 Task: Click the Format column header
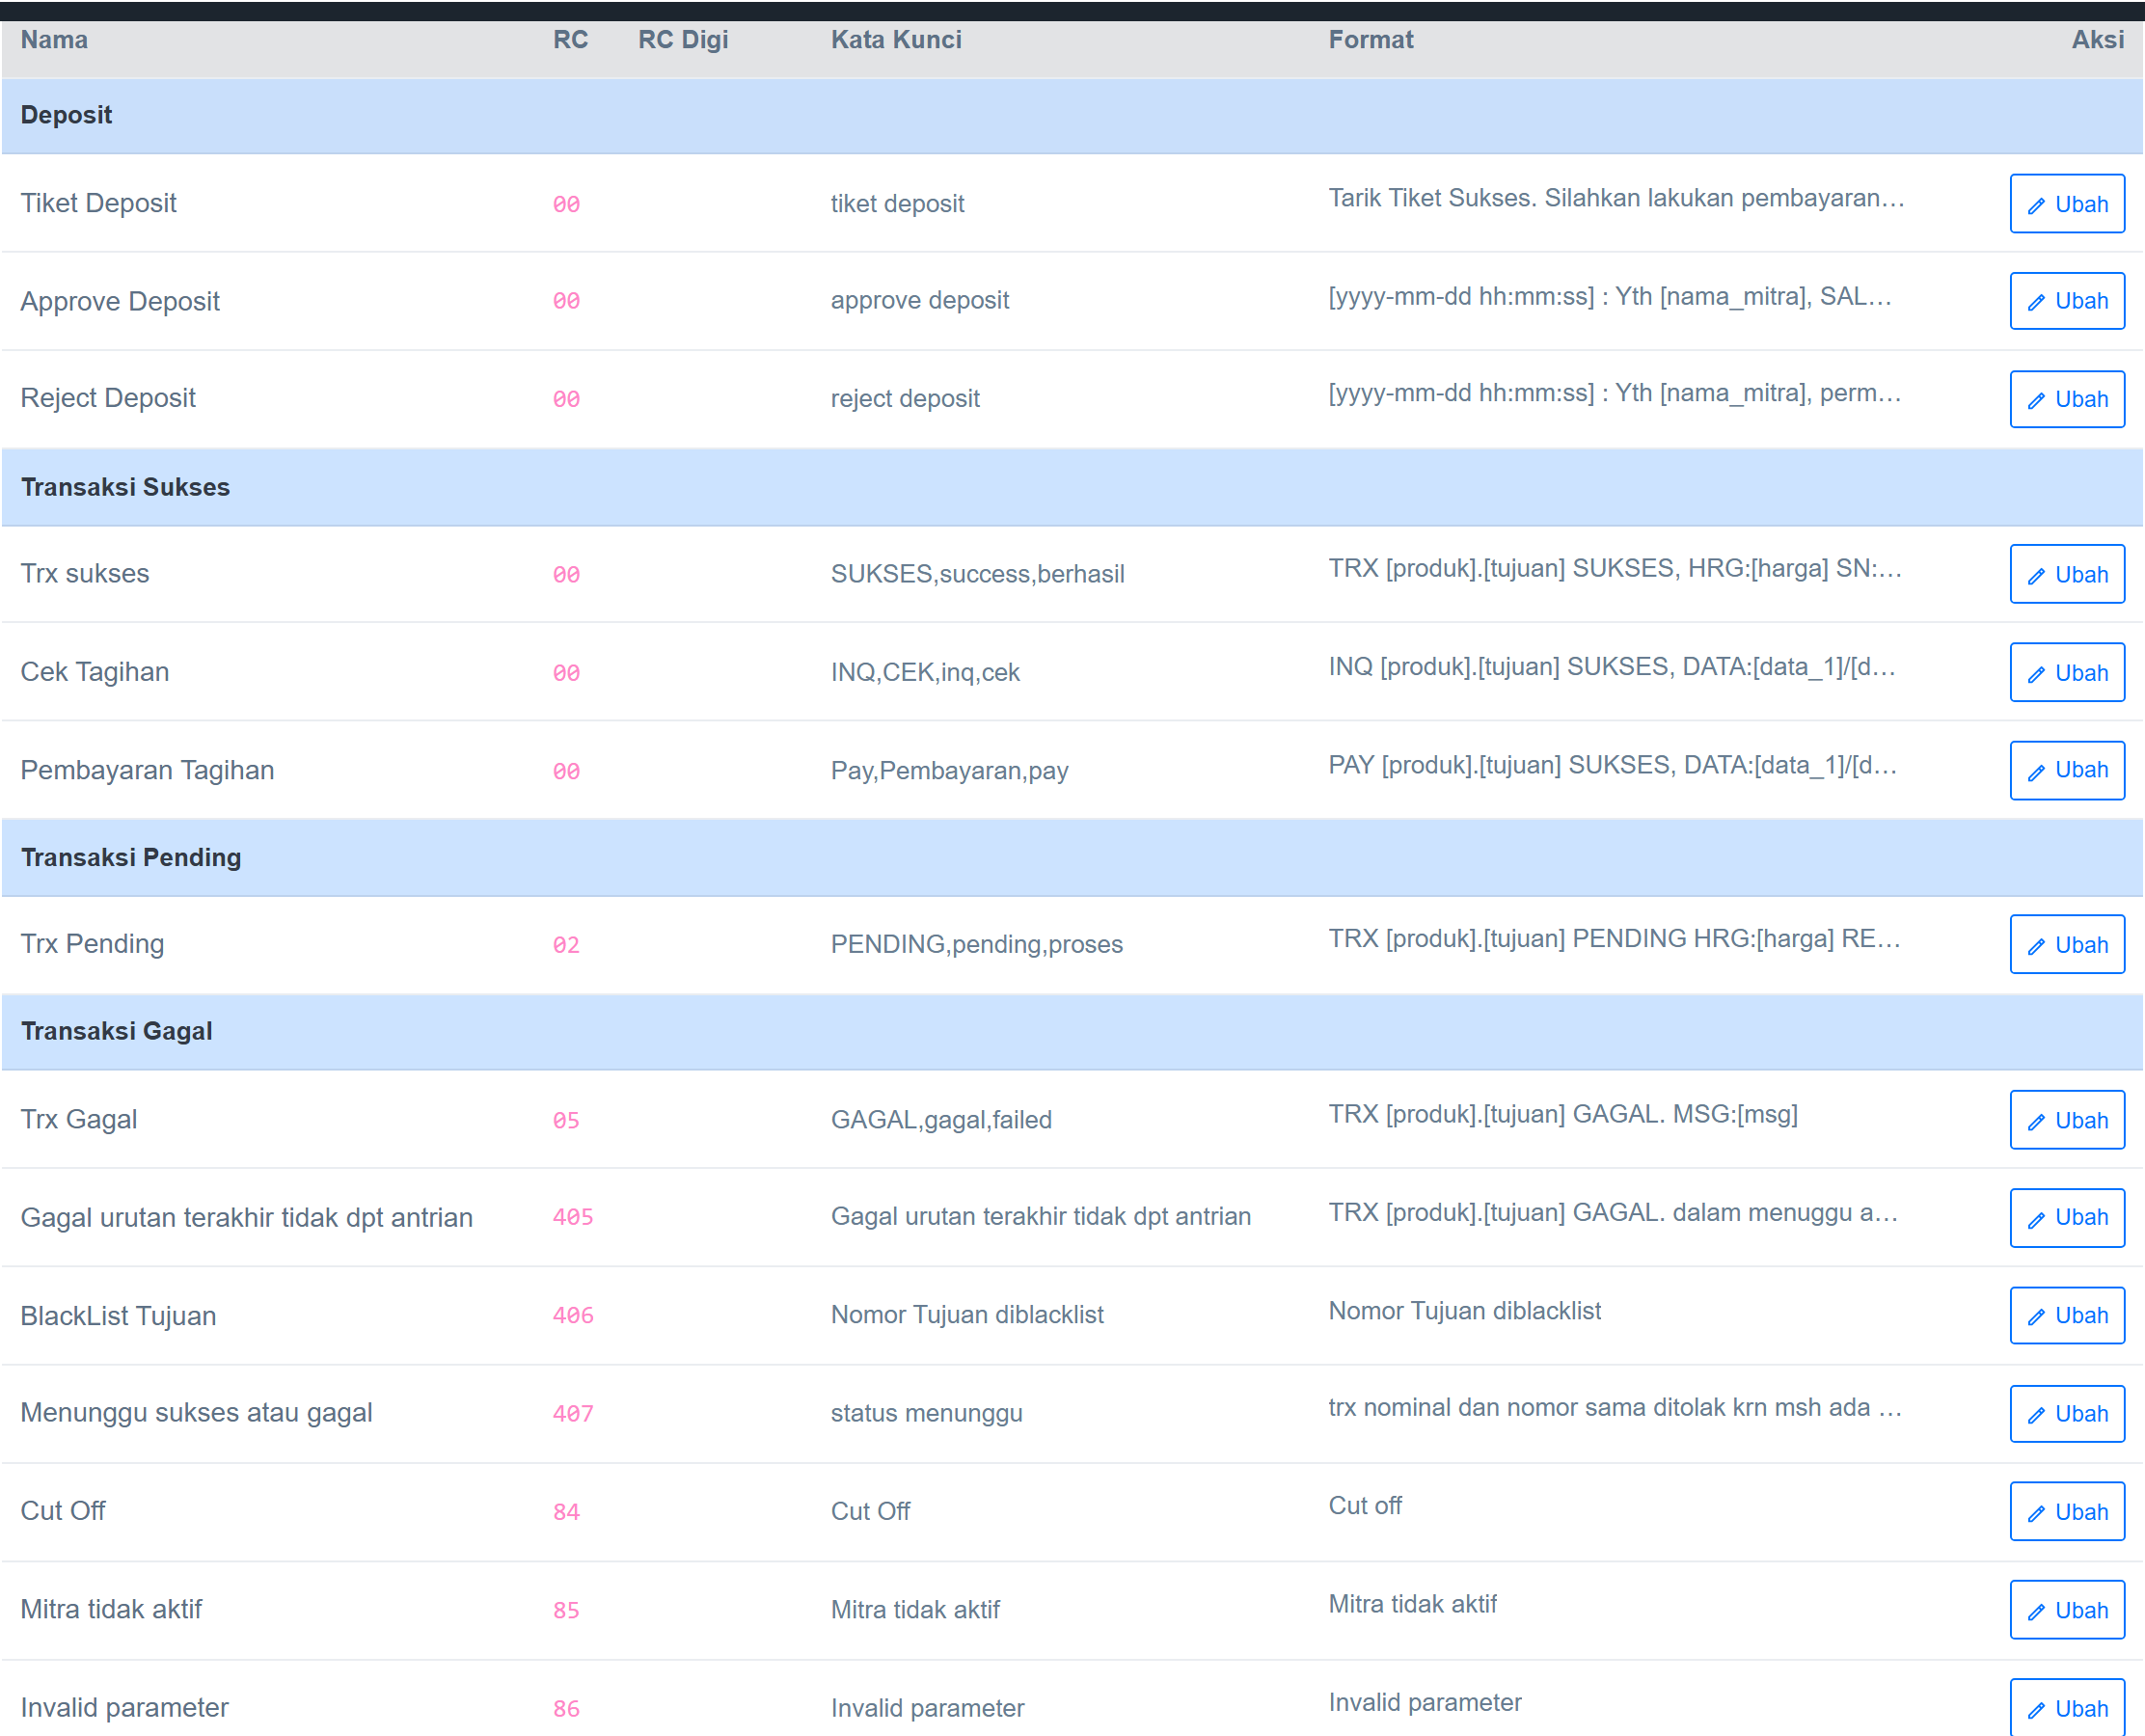pos(1370,40)
